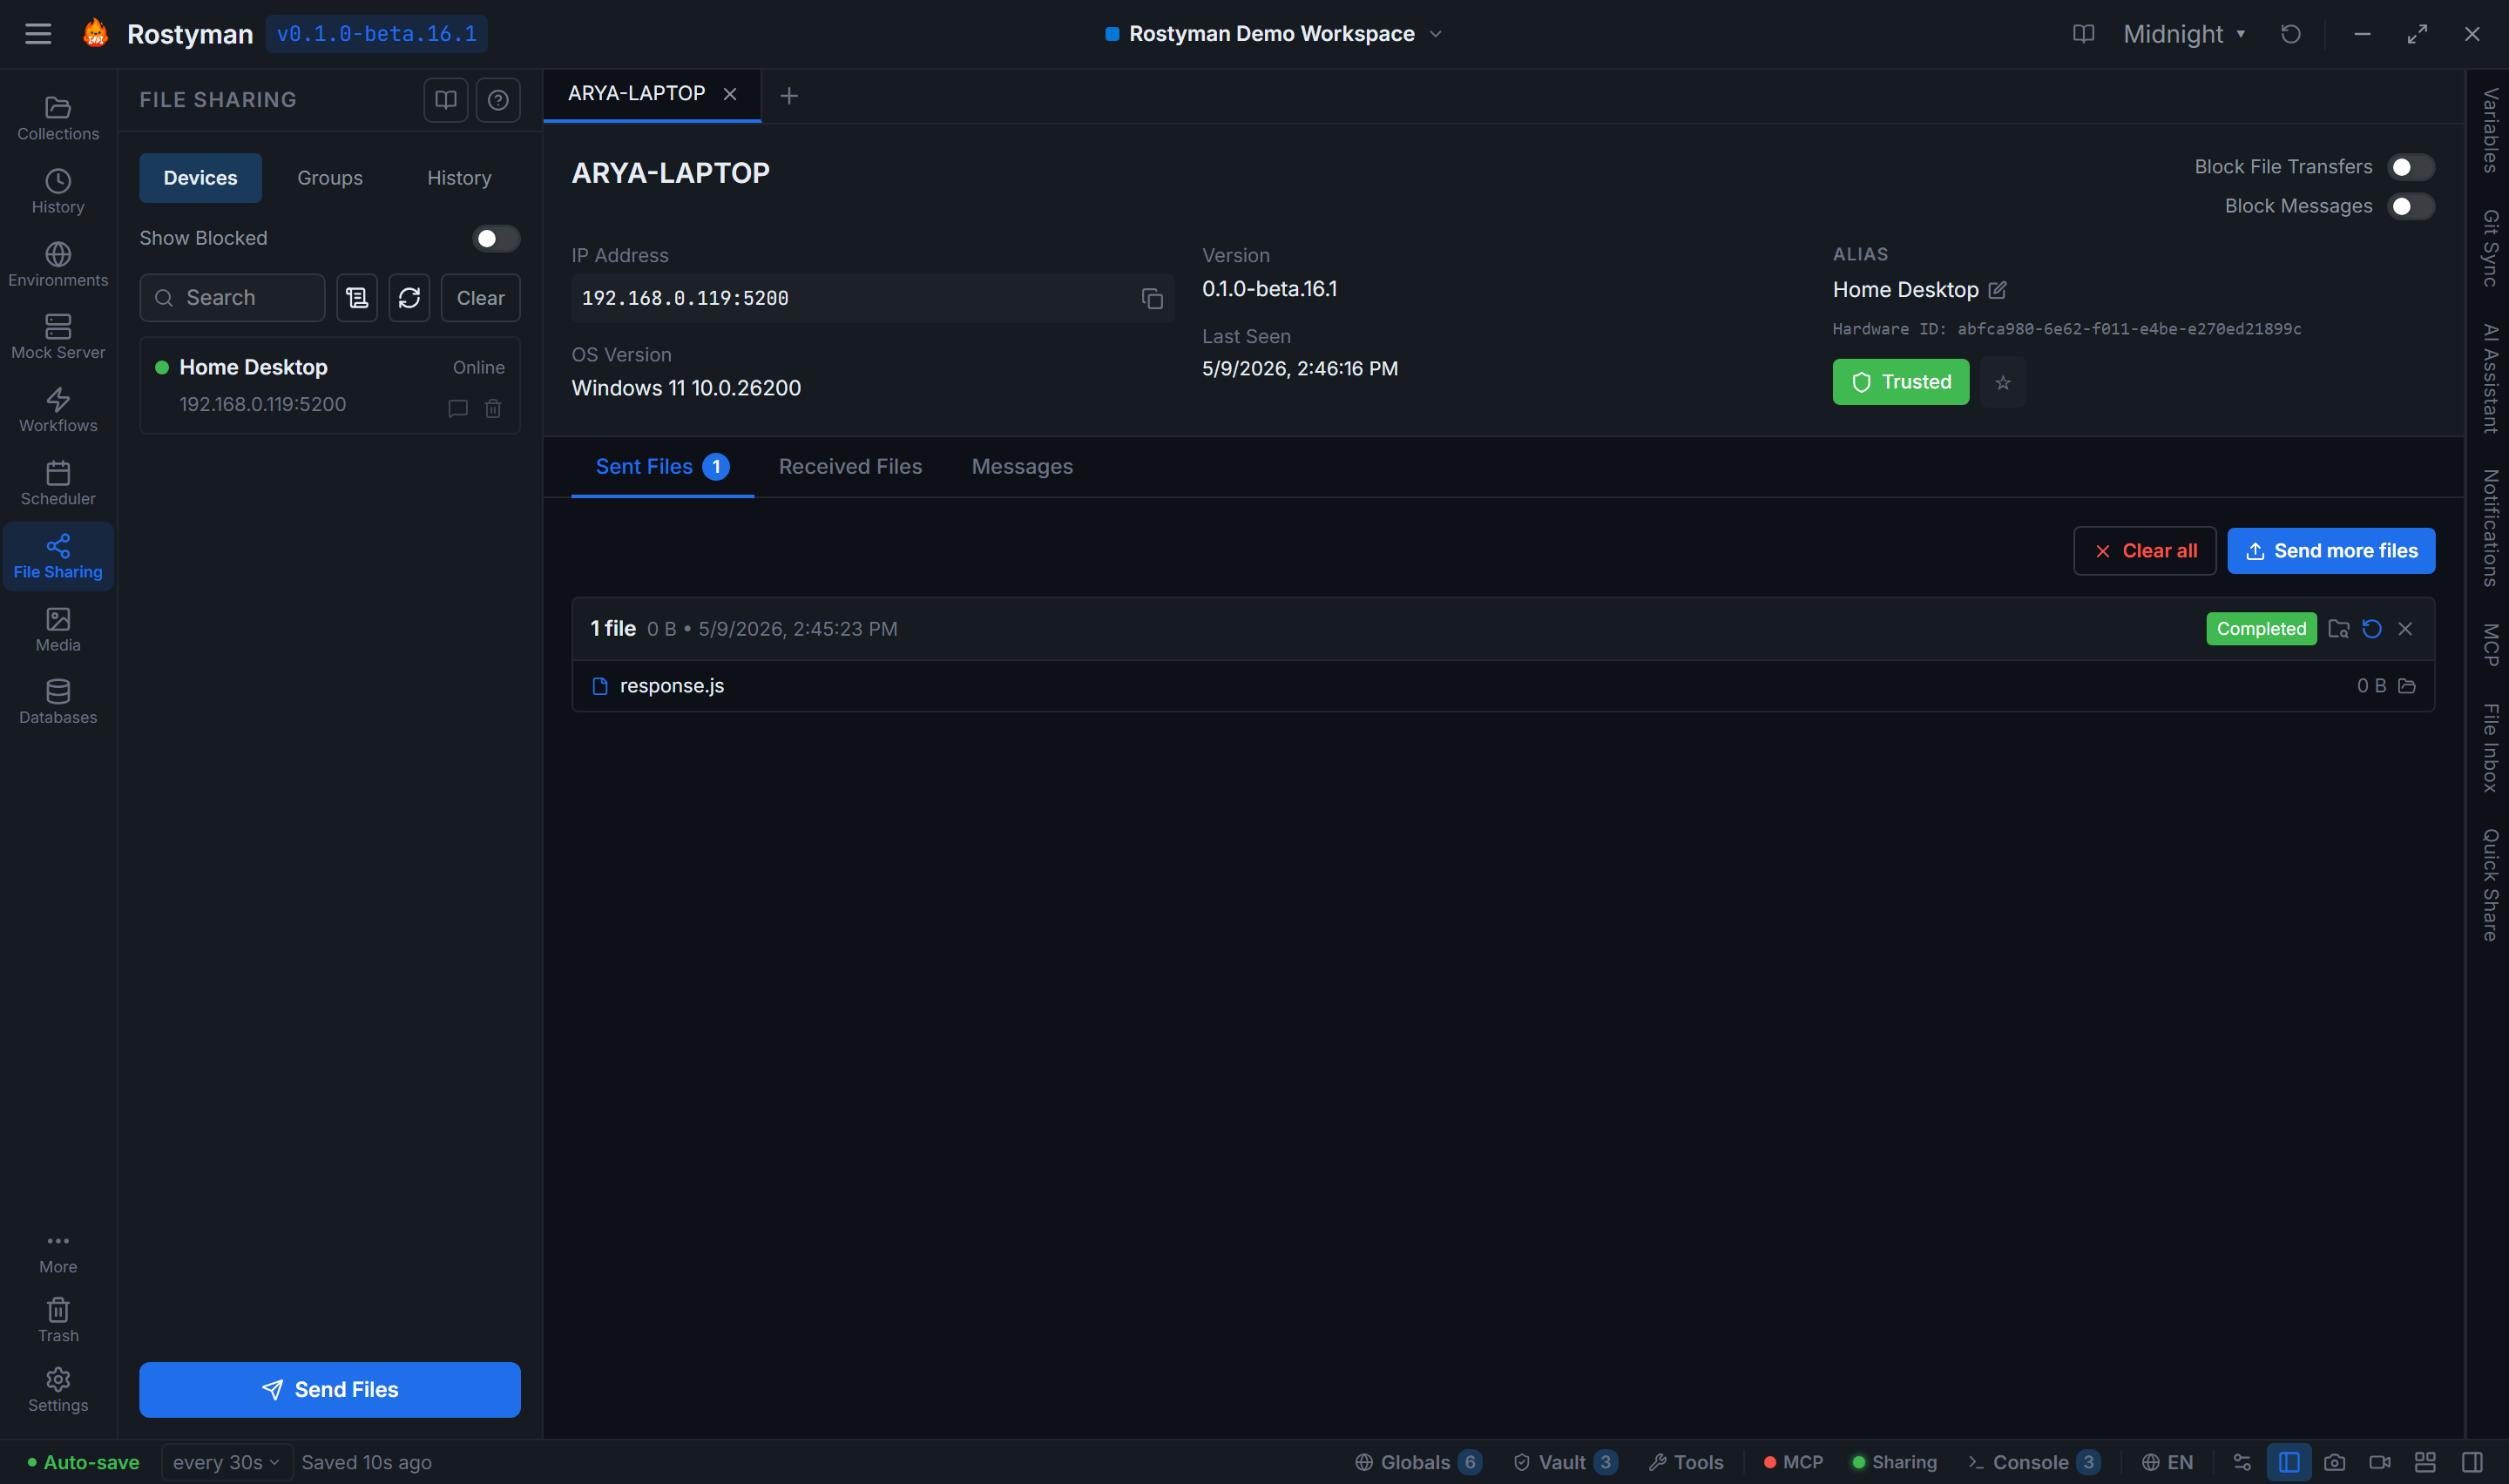This screenshot has height=1484, width=2509.
Task: Open the More sidebar options
Action: point(58,1252)
